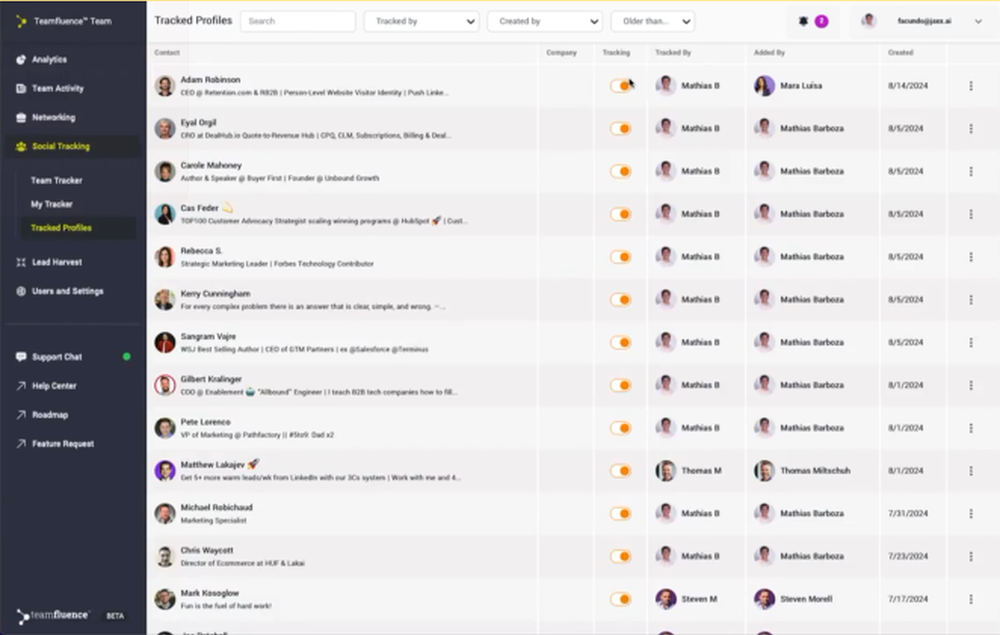1000x635 pixels.
Task: Open the Team Tracker submenu item
Action: coord(56,180)
